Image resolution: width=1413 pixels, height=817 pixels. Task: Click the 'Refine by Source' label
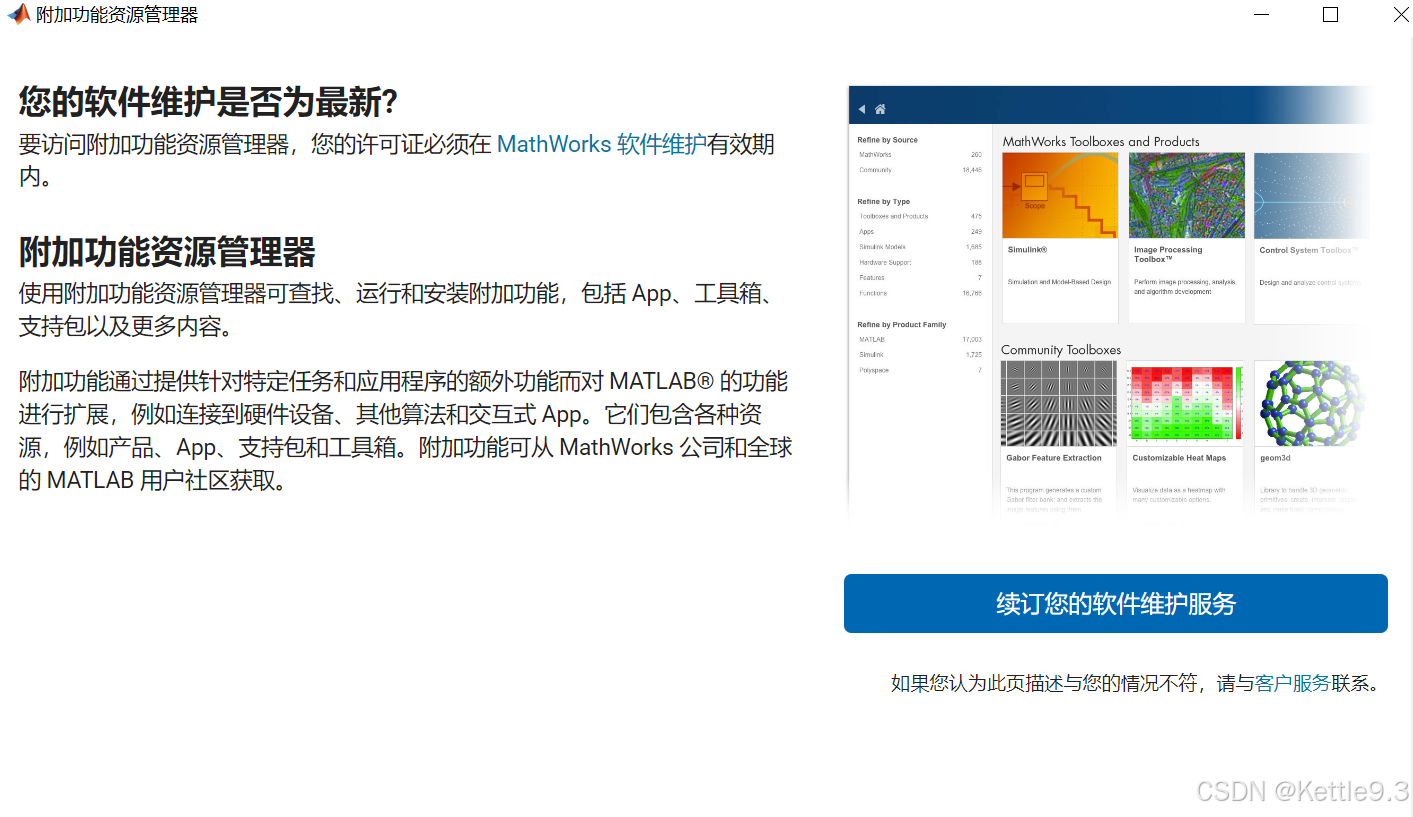coord(887,140)
